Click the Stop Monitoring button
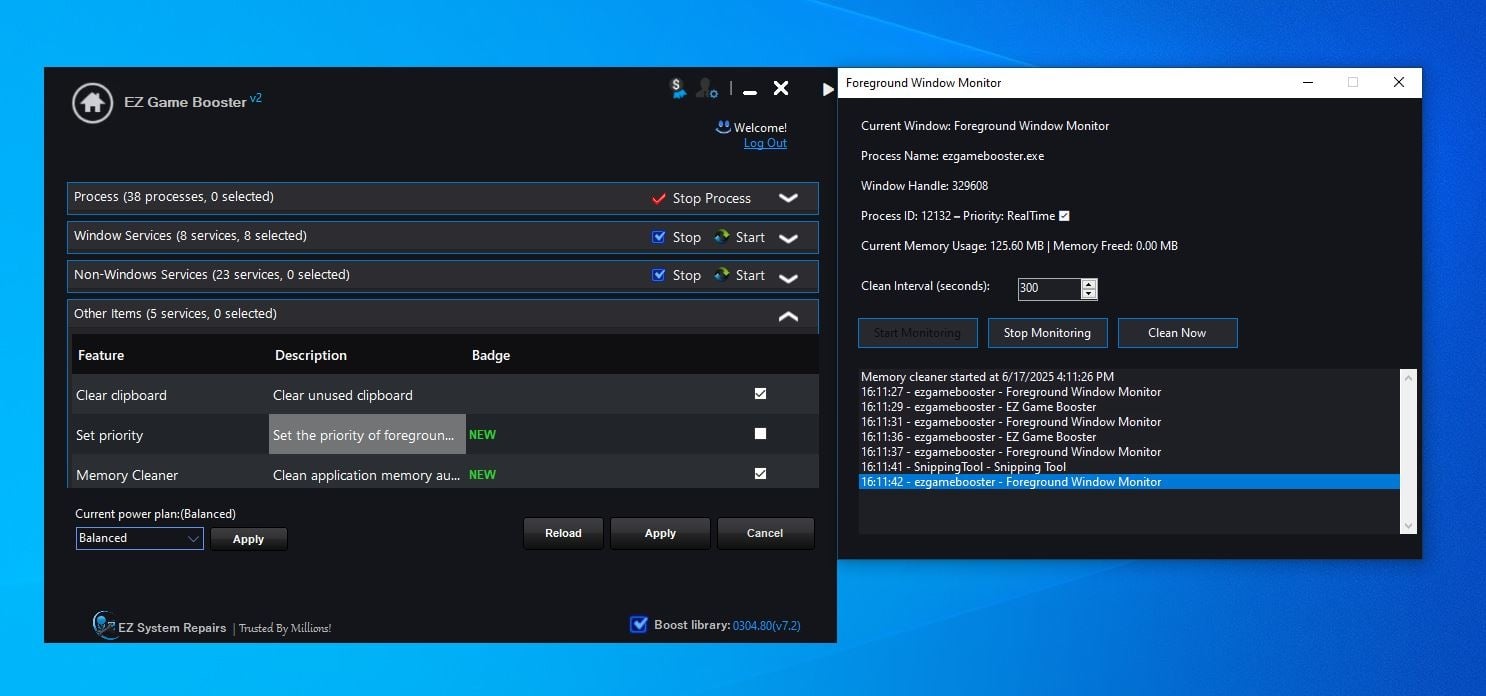This screenshot has width=1486, height=696. [x=1047, y=333]
